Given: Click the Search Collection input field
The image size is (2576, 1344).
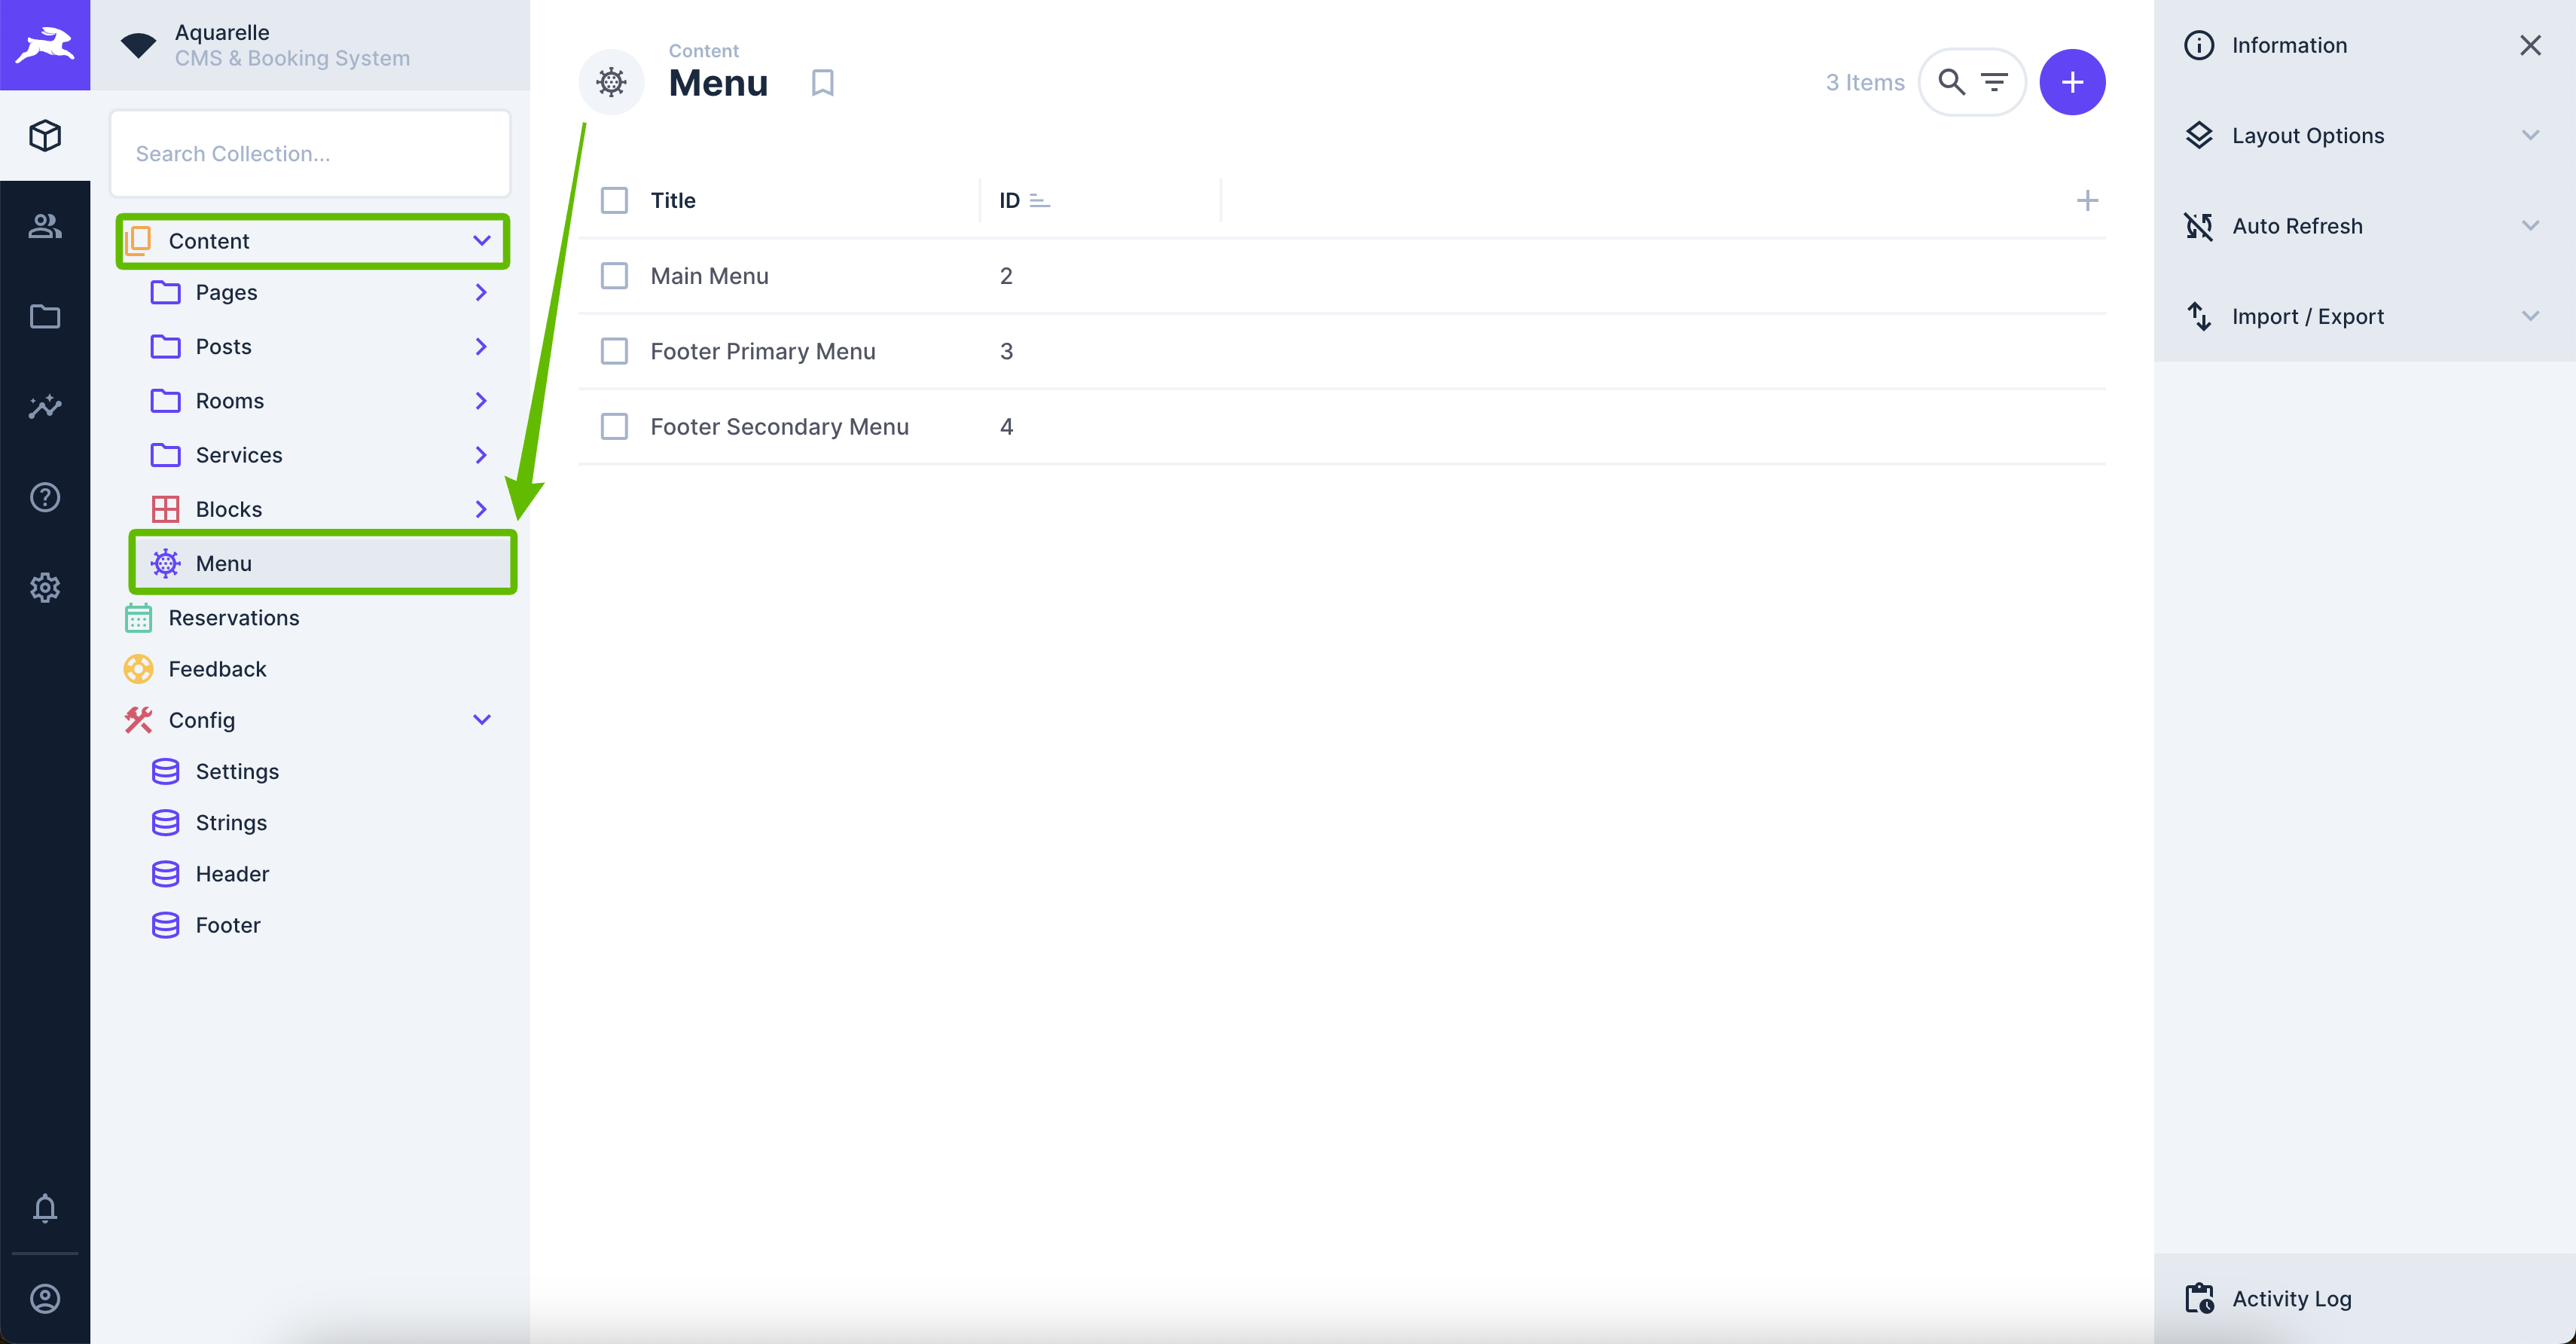Looking at the screenshot, I should coord(310,154).
